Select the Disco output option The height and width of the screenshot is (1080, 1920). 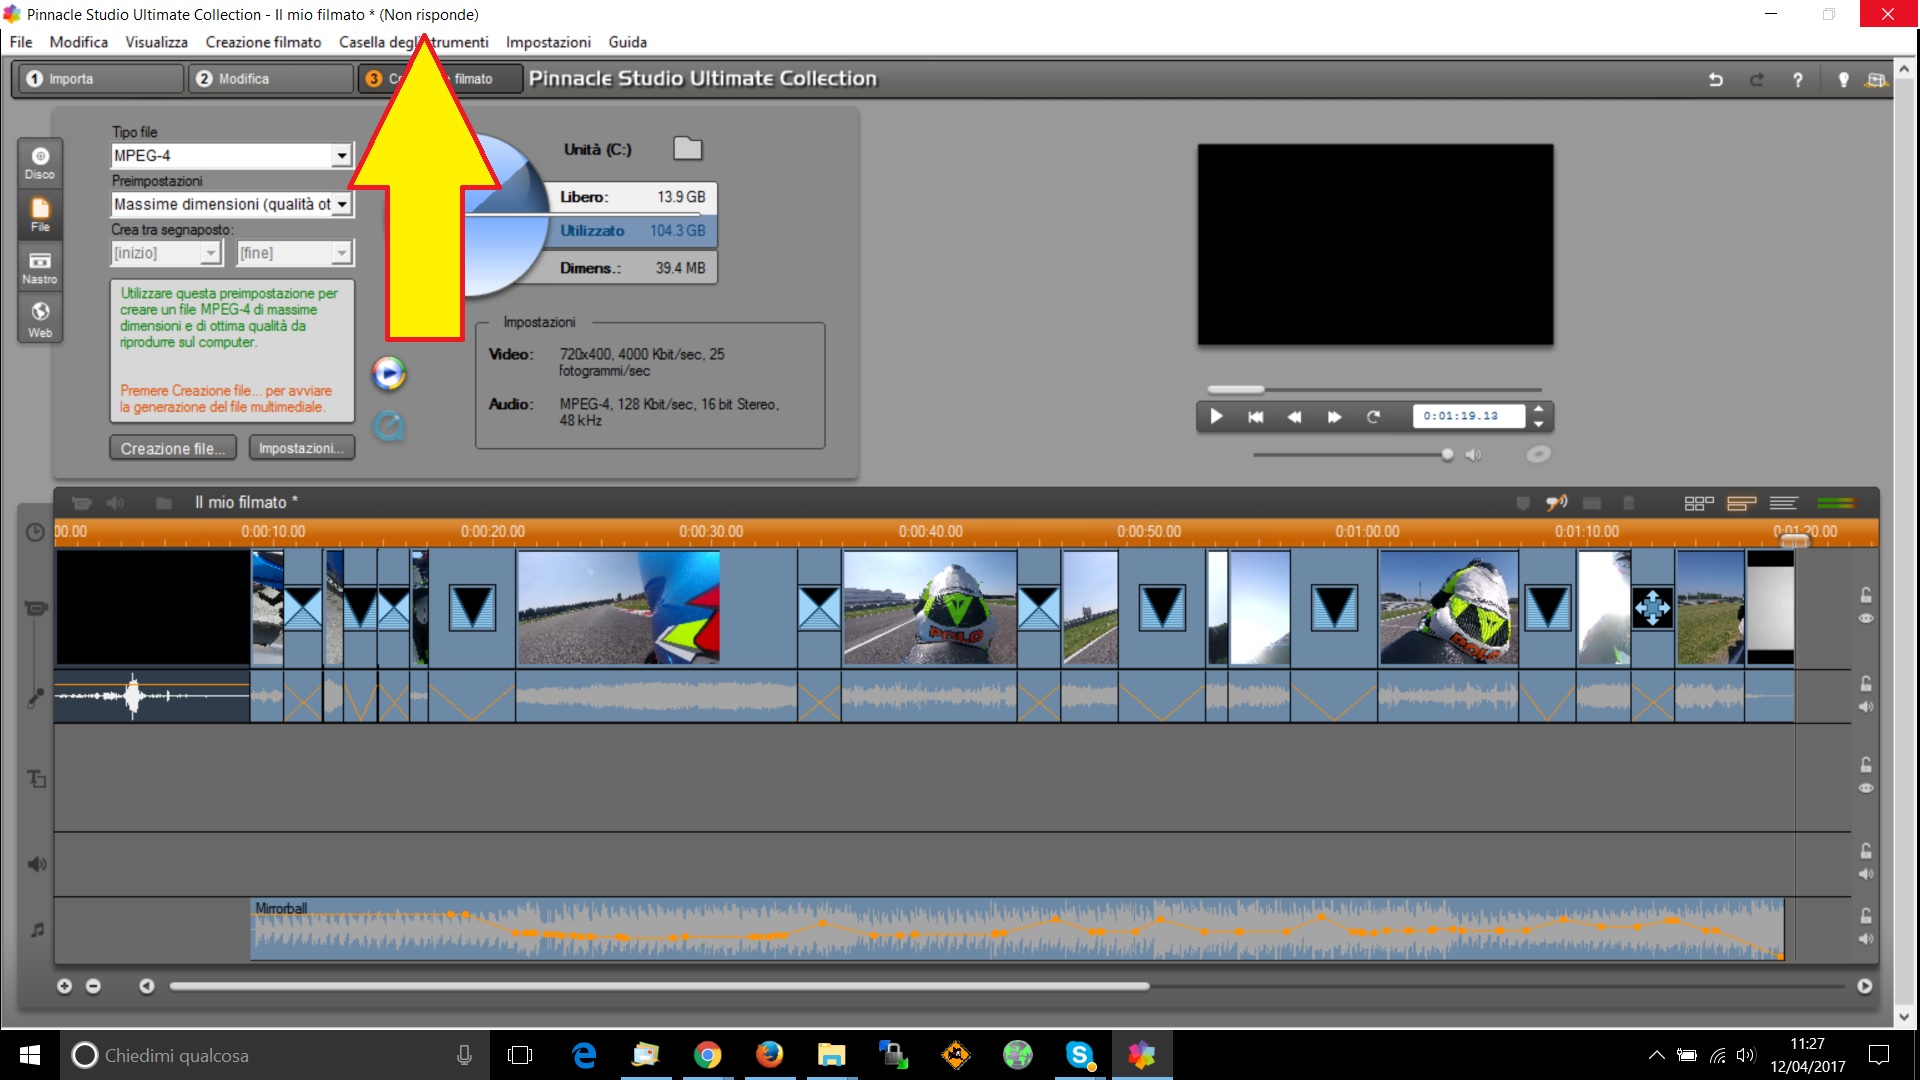tap(40, 162)
